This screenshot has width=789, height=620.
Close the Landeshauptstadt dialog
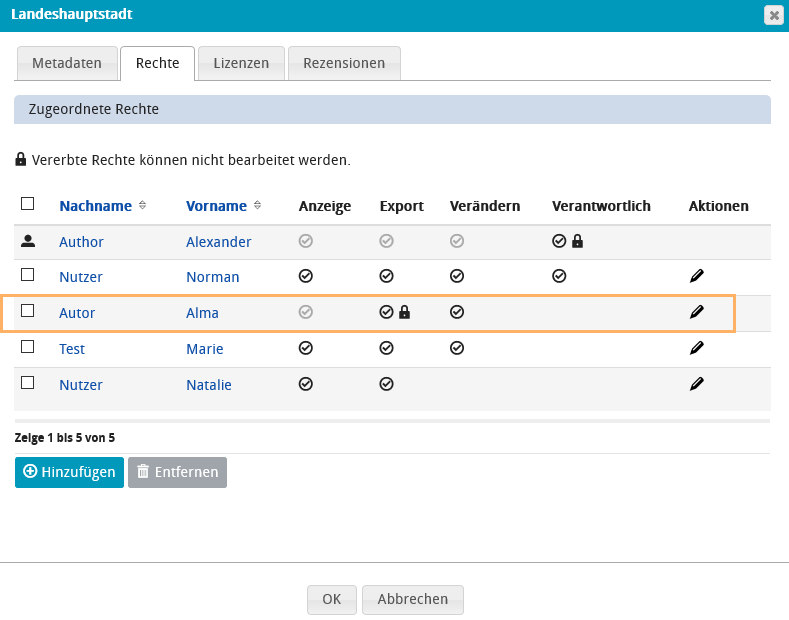click(x=773, y=15)
